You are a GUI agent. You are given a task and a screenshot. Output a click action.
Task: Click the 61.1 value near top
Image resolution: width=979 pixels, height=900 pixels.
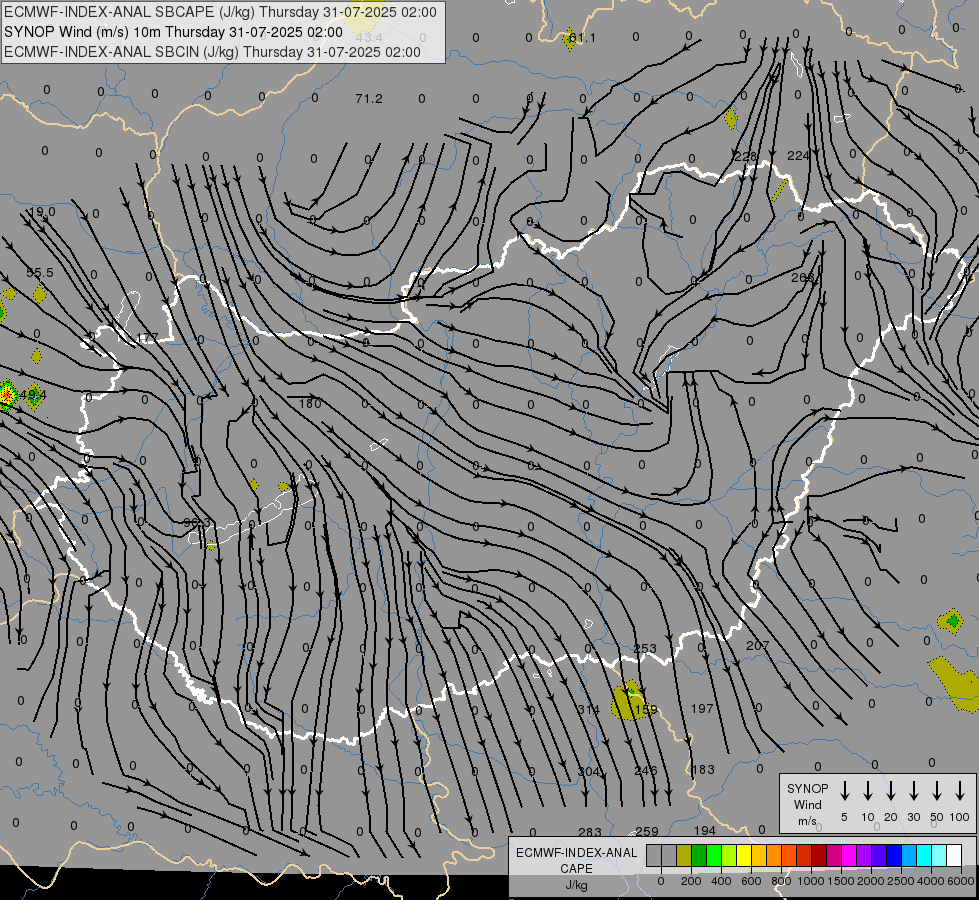(x=583, y=38)
